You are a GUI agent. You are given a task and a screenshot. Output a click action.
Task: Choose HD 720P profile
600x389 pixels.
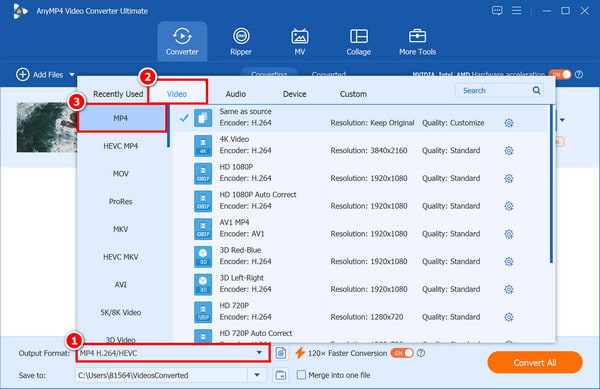click(360, 312)
